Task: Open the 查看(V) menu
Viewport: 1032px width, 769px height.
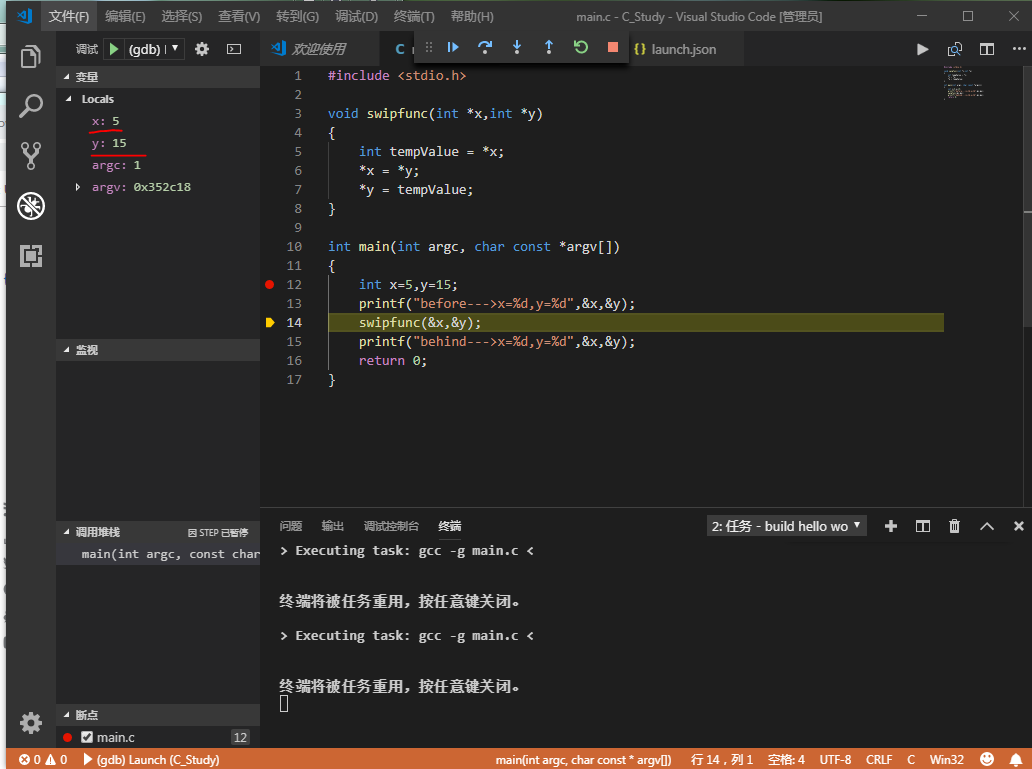Action: coord(239,16)
